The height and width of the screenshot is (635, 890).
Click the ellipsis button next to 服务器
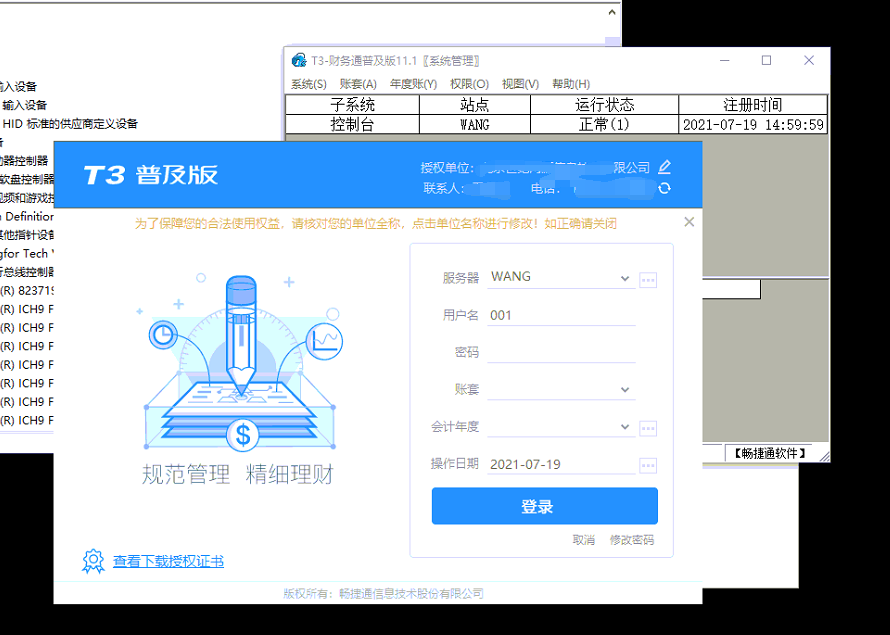click(648, 280)
